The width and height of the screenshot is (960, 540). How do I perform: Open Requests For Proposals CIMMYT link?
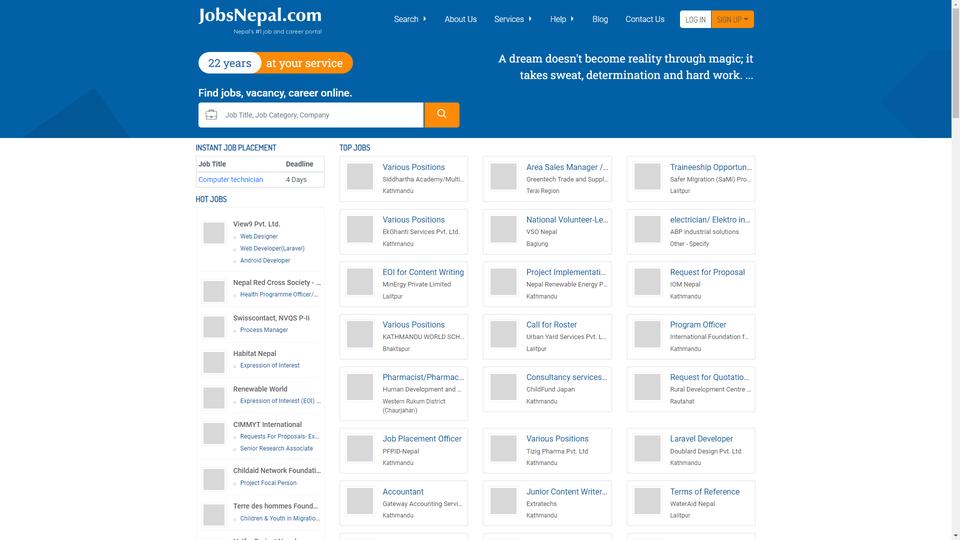coord(279,437)
